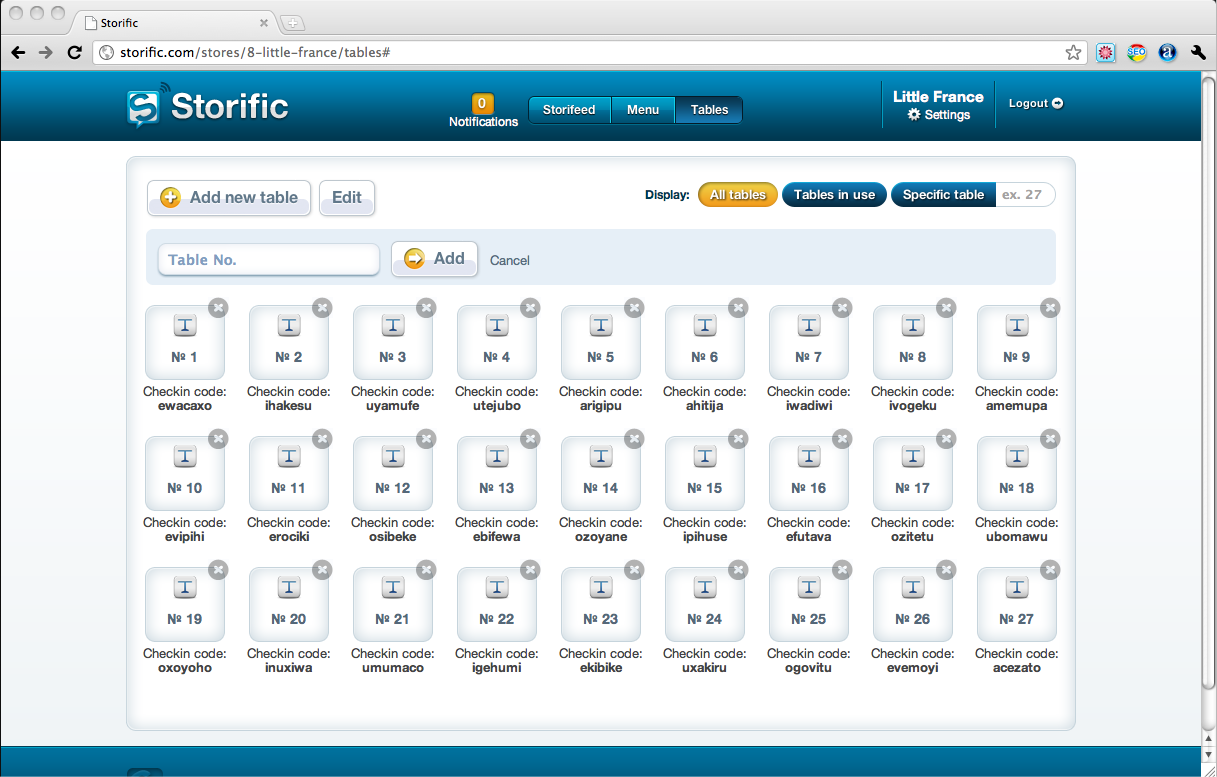Open Little France Settings
The height and width of the screenshot is (777, 1217).
point(938,115)
